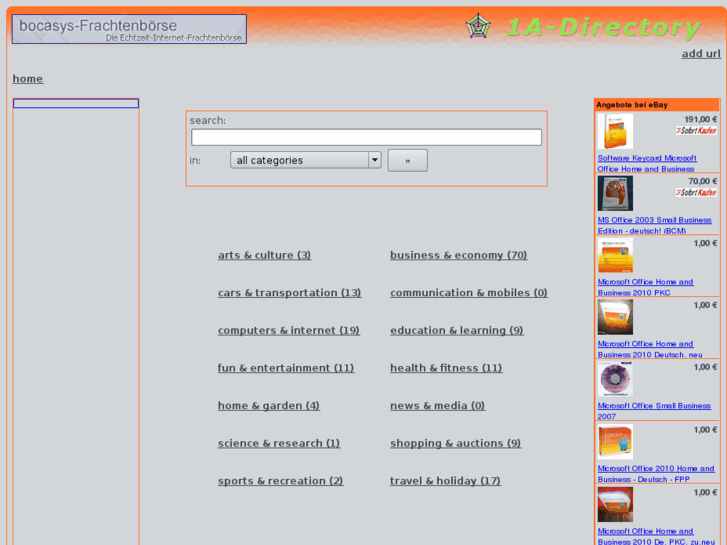Image resolution: width=727 pixels, height=545 pixels.
Task: Click Sofort Kaufen badge for 191,00 € item
Action: coord(696,131)
